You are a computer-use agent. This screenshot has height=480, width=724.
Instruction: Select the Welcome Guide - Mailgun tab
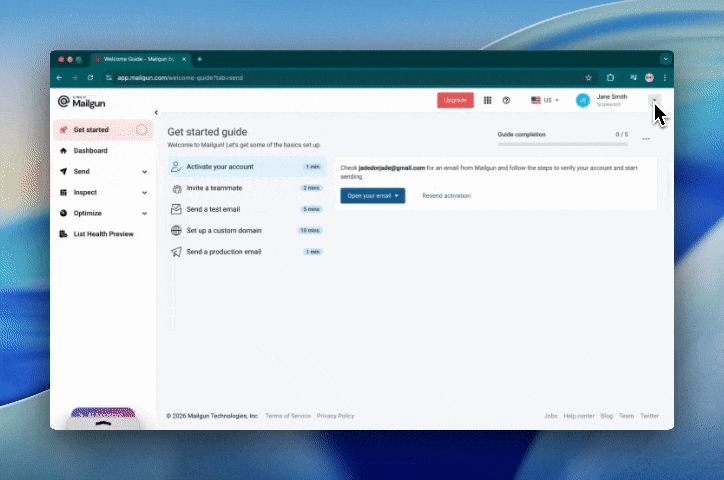pyautogui.click(x=139, y=59)
